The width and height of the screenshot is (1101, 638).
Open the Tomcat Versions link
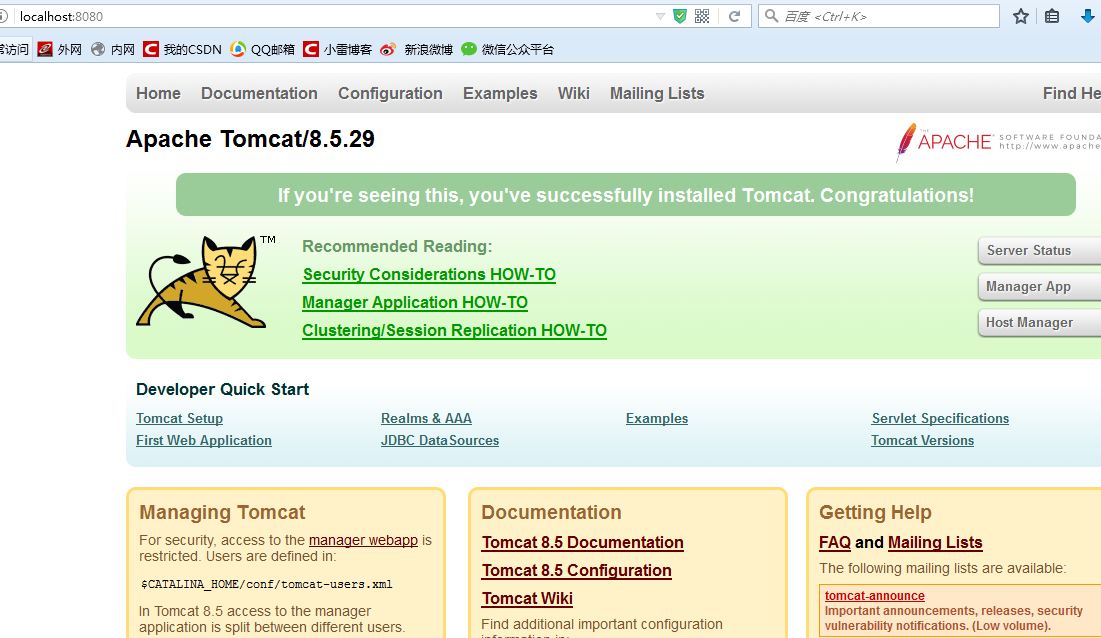923,440
